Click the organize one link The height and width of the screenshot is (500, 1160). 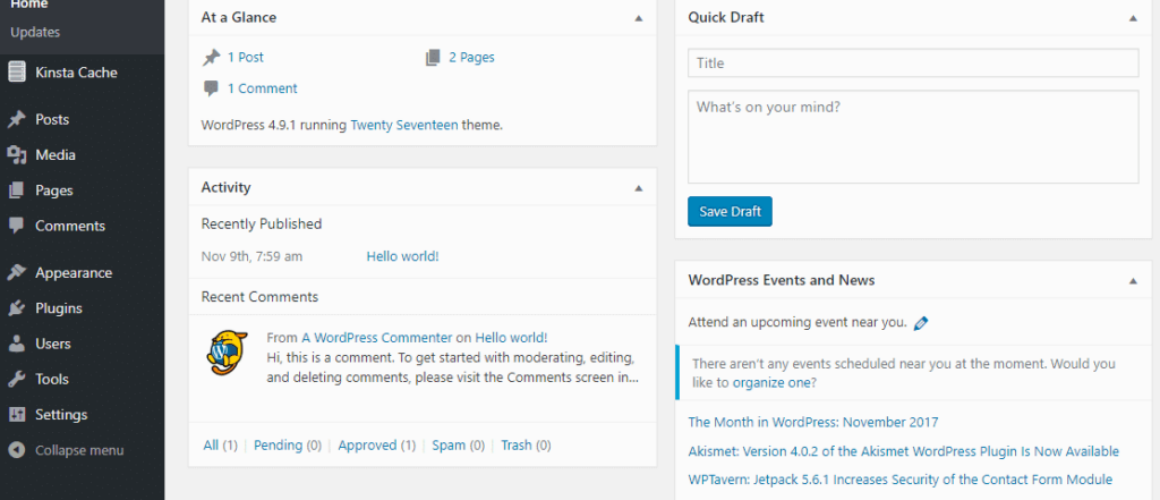772,383
